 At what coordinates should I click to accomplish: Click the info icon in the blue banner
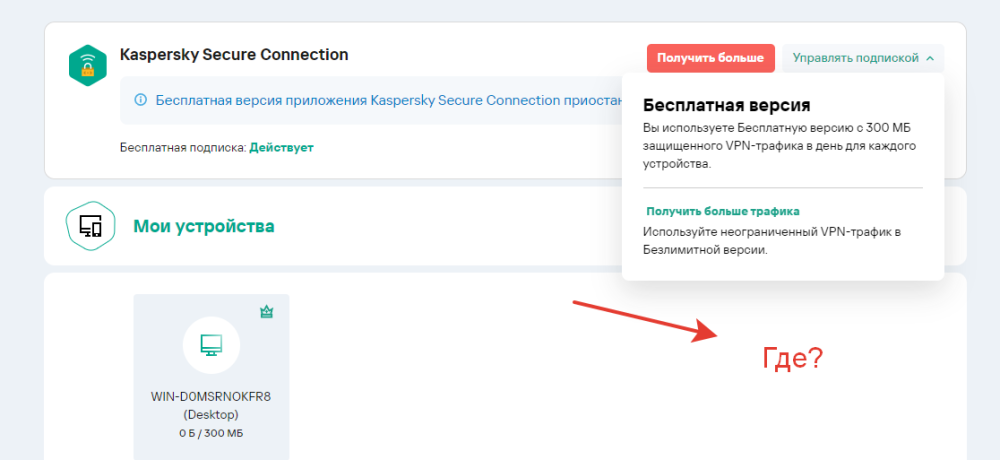point(140,100)
